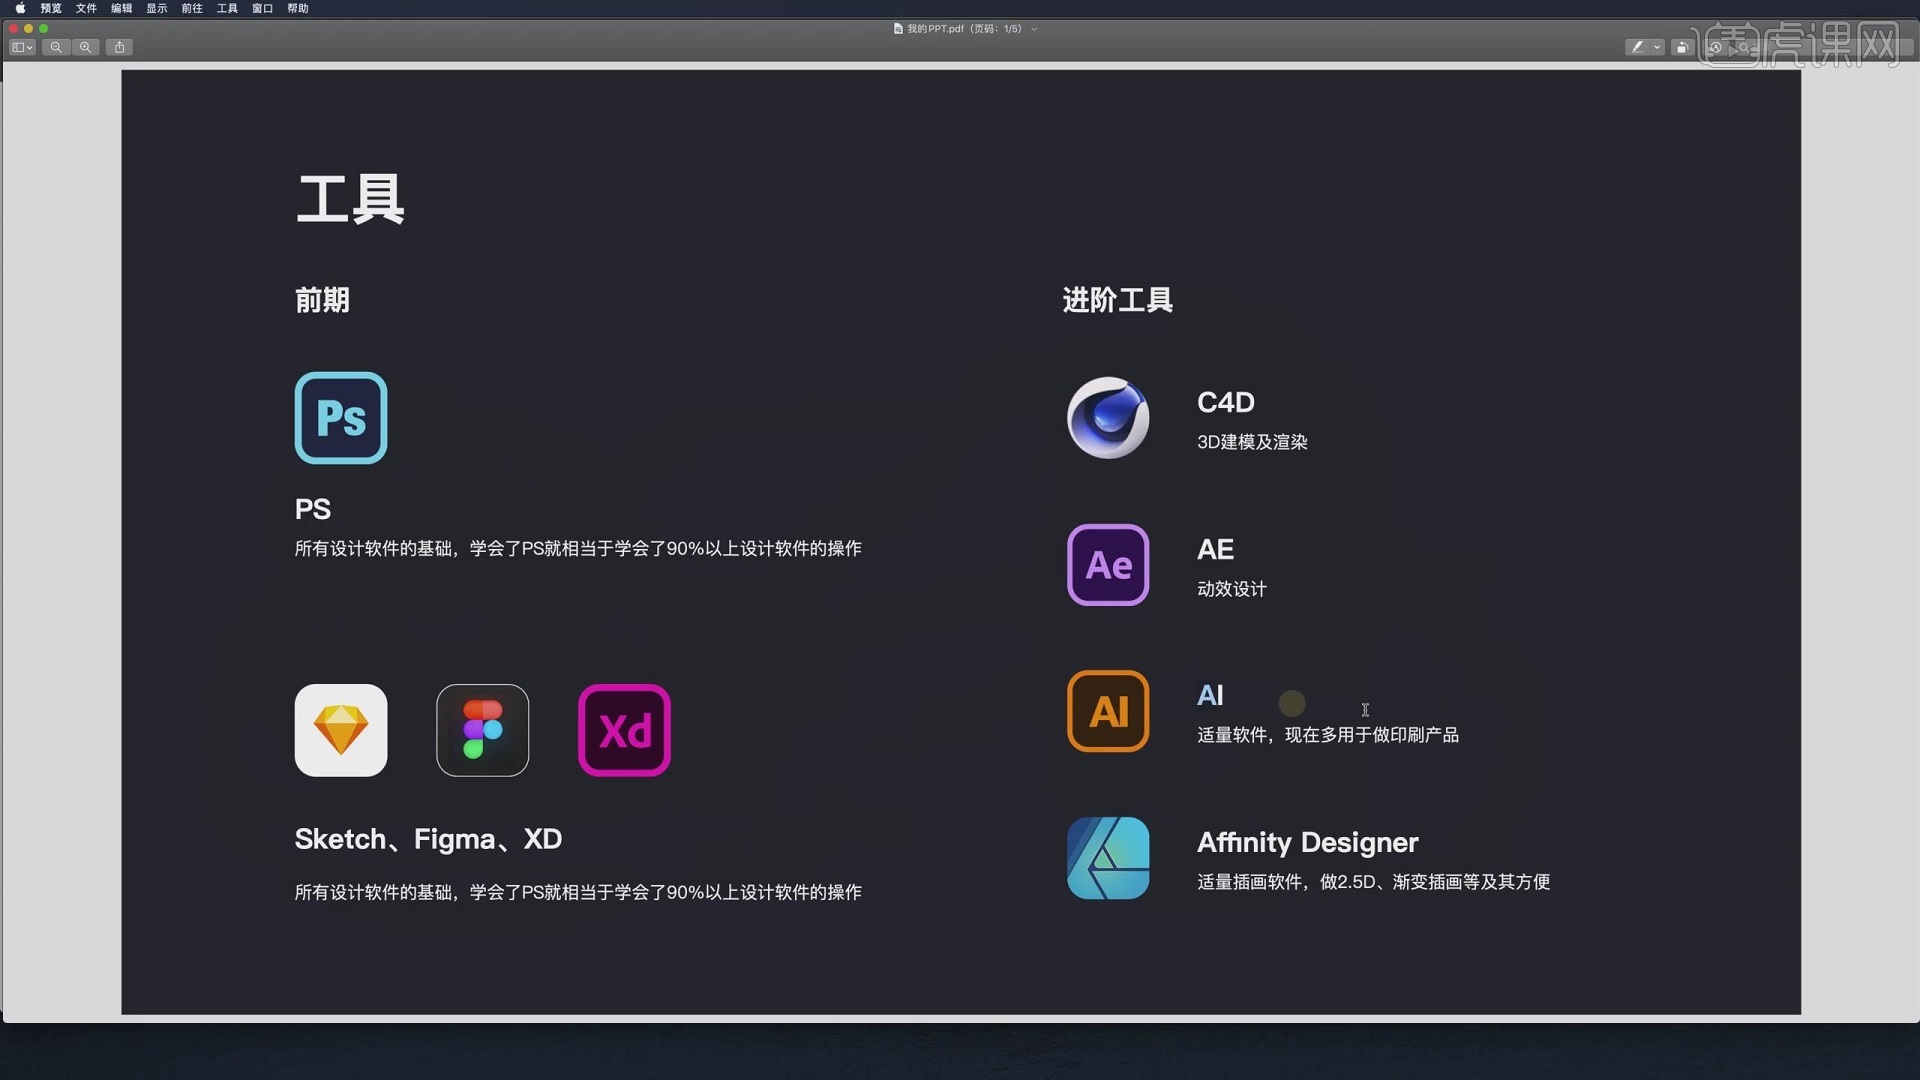This screenshot has width=1920, height=1080.
Task: Click the After Effects Ae icon
Action: coord(1108,565)
